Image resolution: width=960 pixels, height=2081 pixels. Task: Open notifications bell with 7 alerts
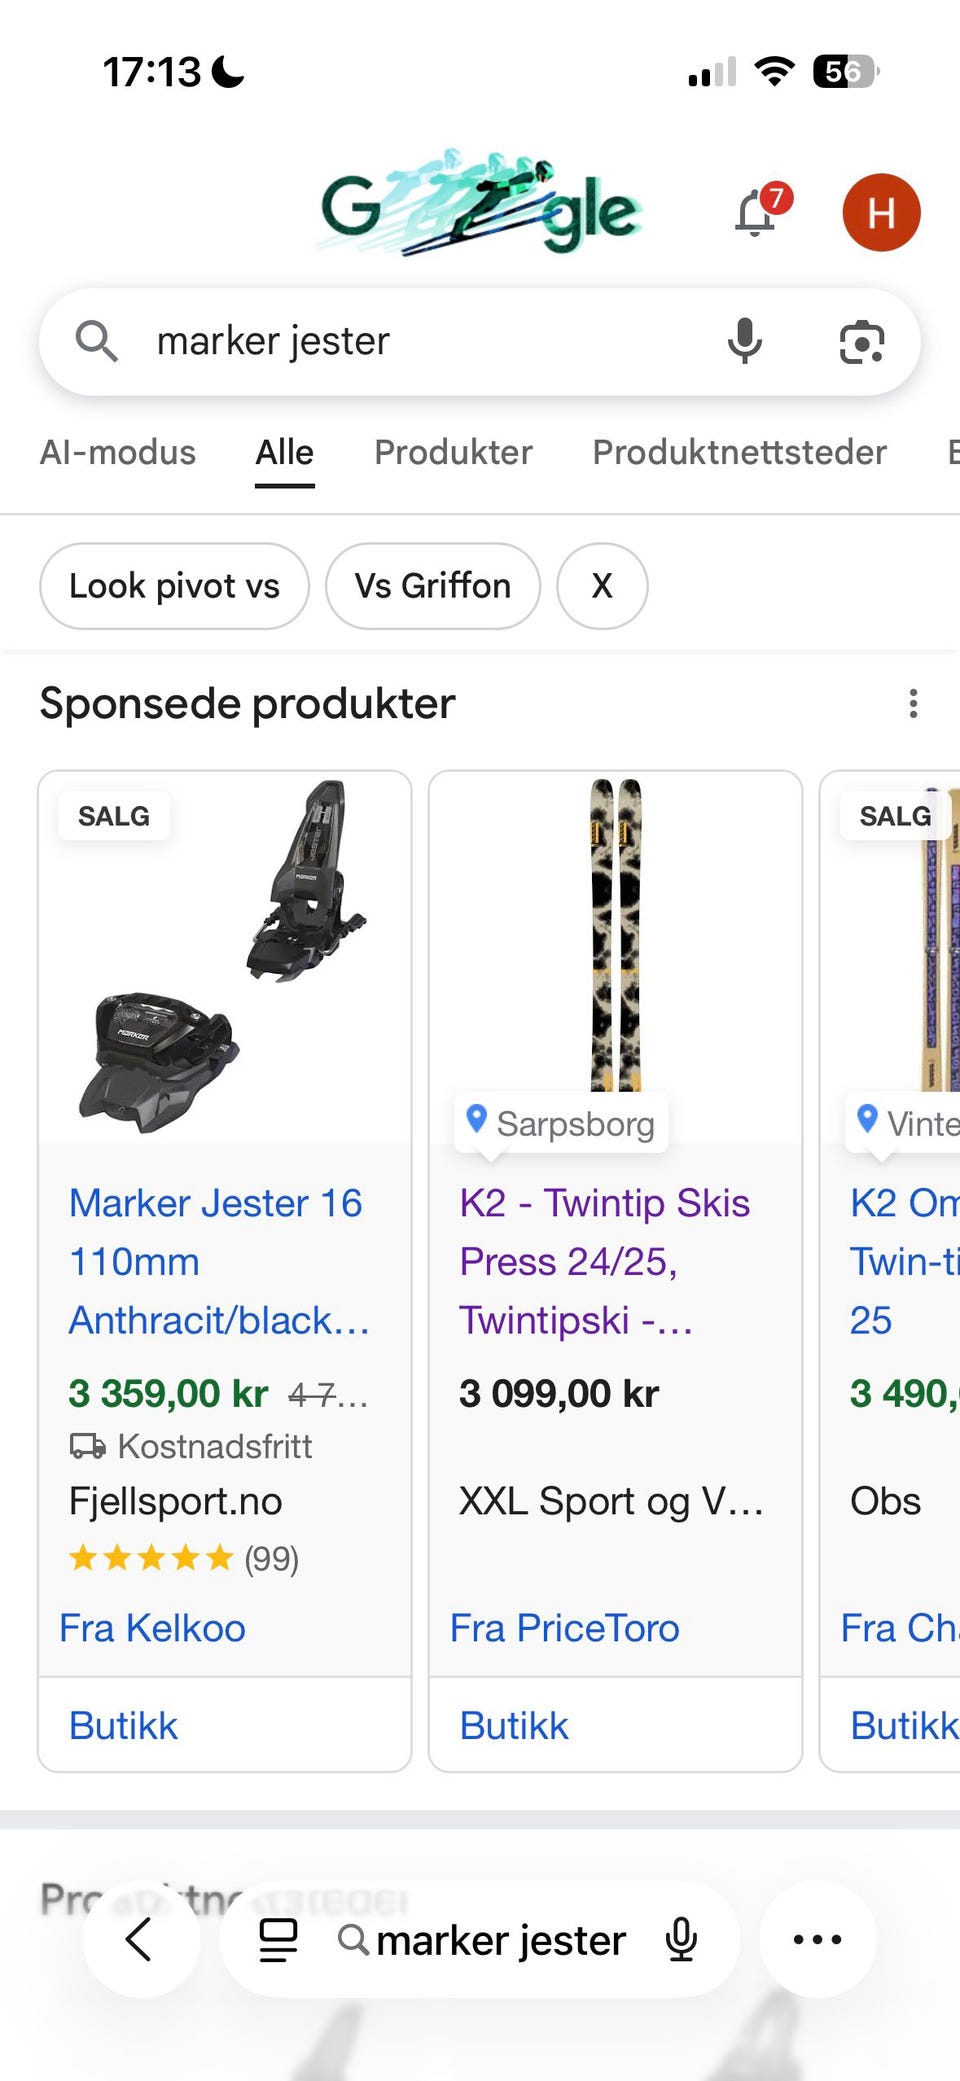(x=757, y=212)
